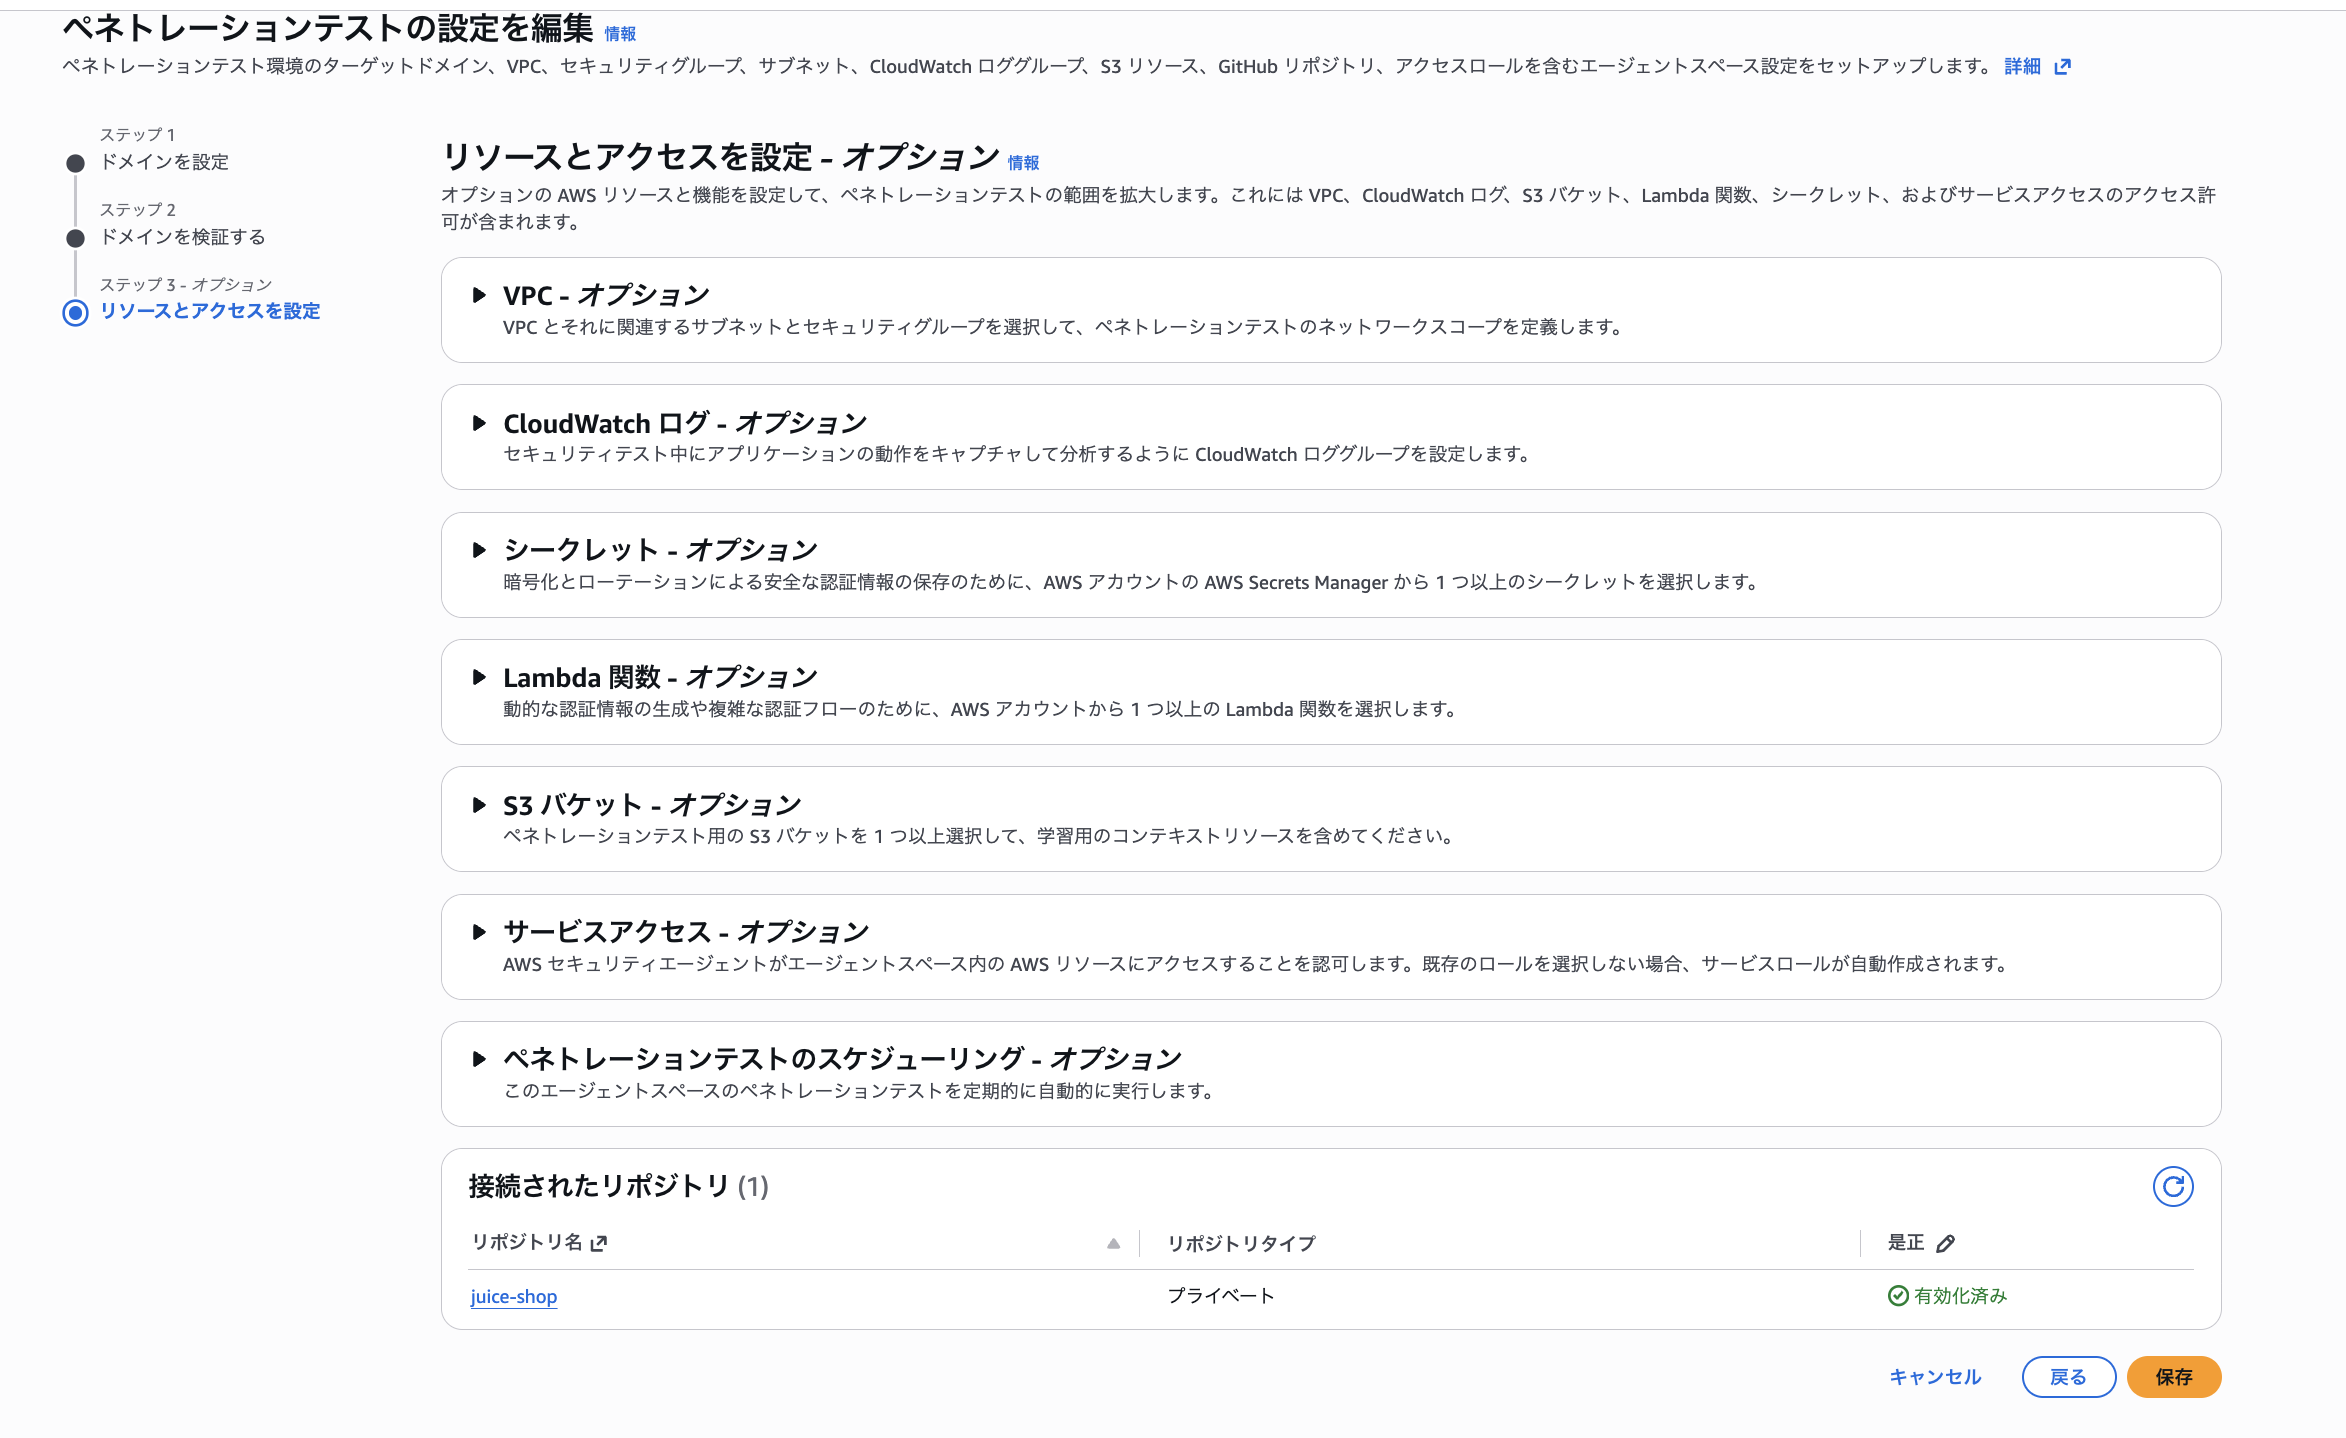Screen dimensions: 2346x1438
Task: Click the 接続されたリポジトリ (1) heading
Action: tap(618, 1186)
